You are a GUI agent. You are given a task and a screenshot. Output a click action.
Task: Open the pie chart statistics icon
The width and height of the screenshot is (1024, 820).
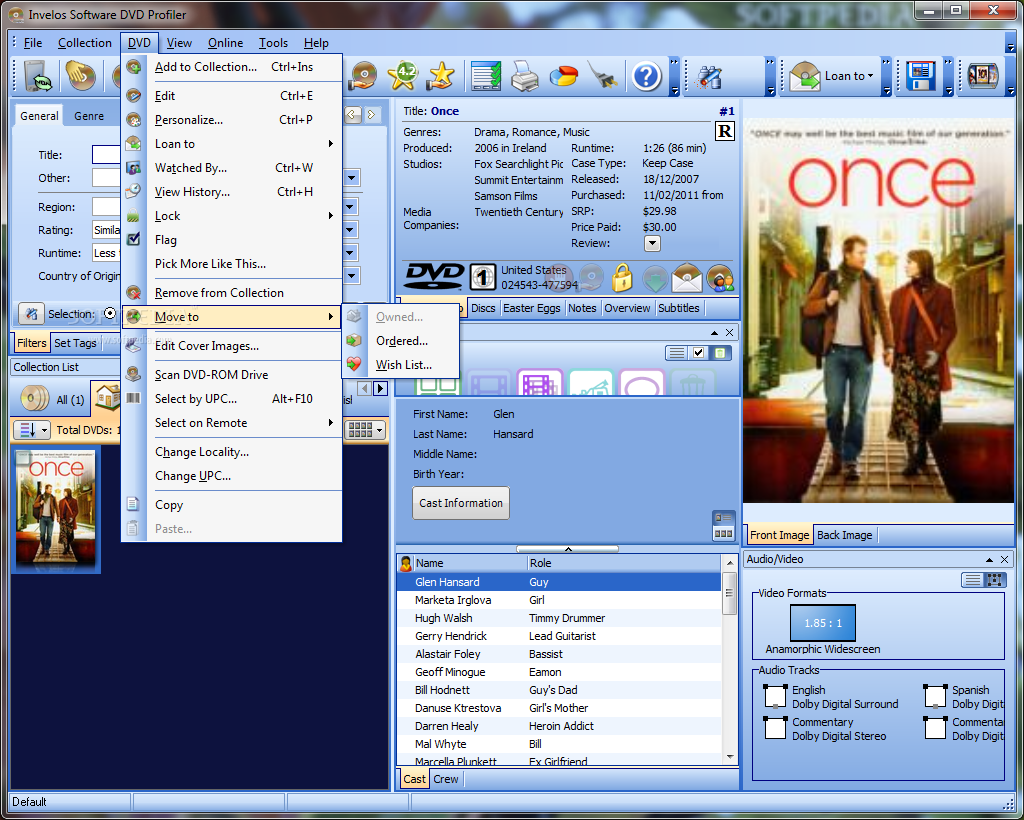[563, 76]
